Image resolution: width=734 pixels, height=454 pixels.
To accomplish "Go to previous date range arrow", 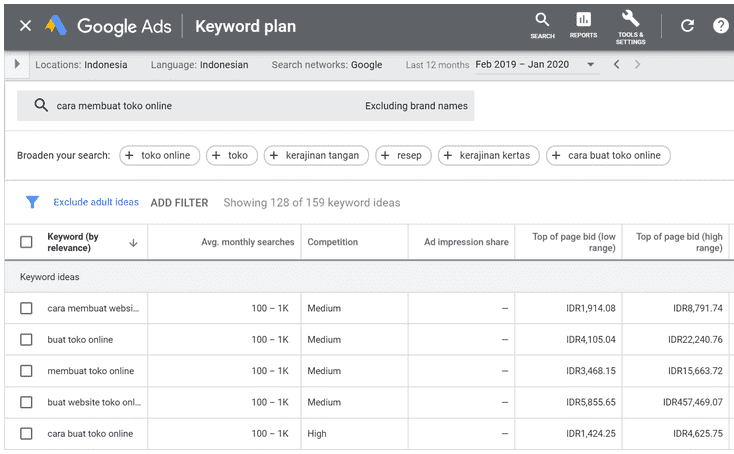I will pyautogui.click(x=617, y=65).
